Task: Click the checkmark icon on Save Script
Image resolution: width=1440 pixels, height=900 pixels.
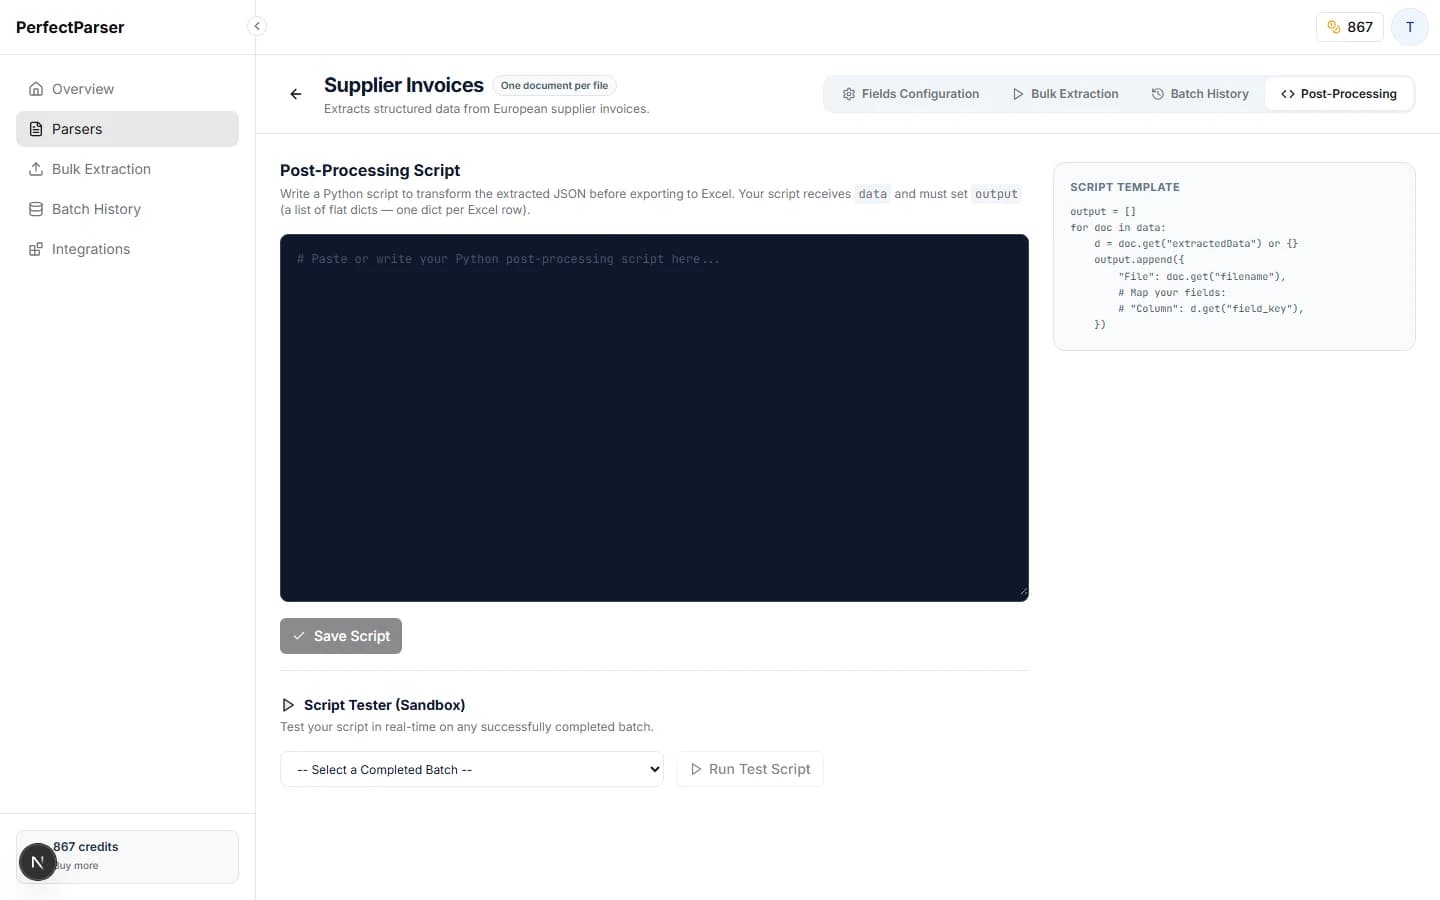Action: [299, 636]
